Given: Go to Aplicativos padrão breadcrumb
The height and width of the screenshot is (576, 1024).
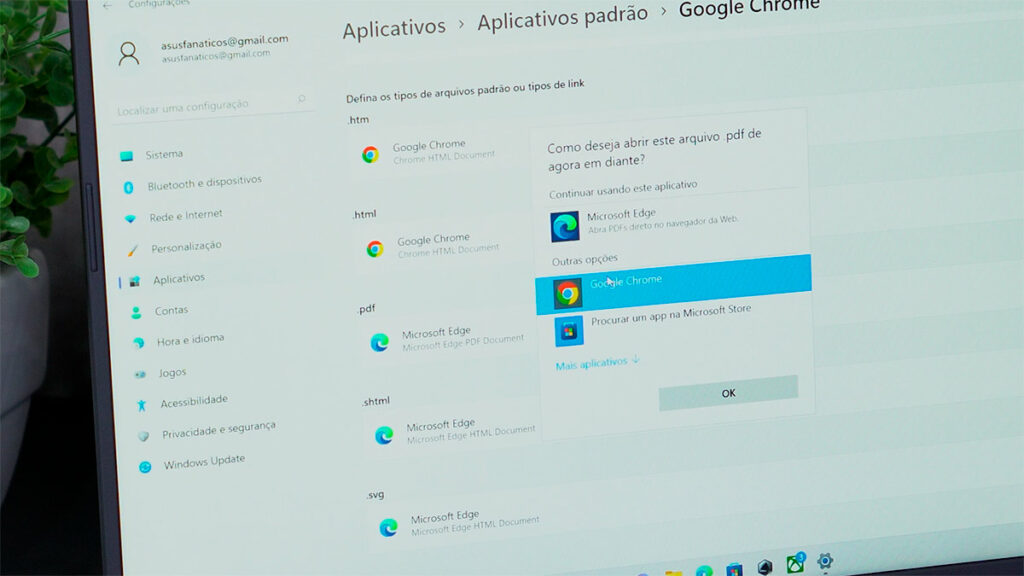Looking at the screenshot, I should pos(562,18).
